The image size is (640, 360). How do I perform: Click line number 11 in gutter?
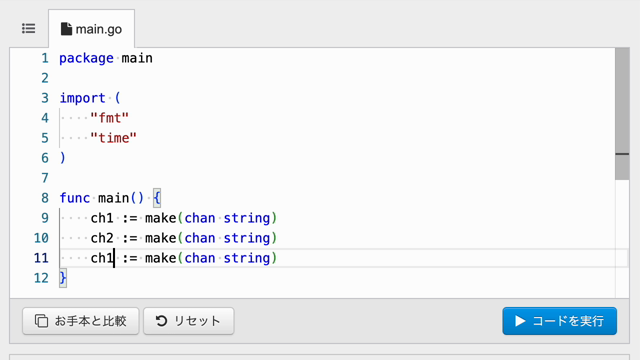pyautogui.click(x=41, y=258)
